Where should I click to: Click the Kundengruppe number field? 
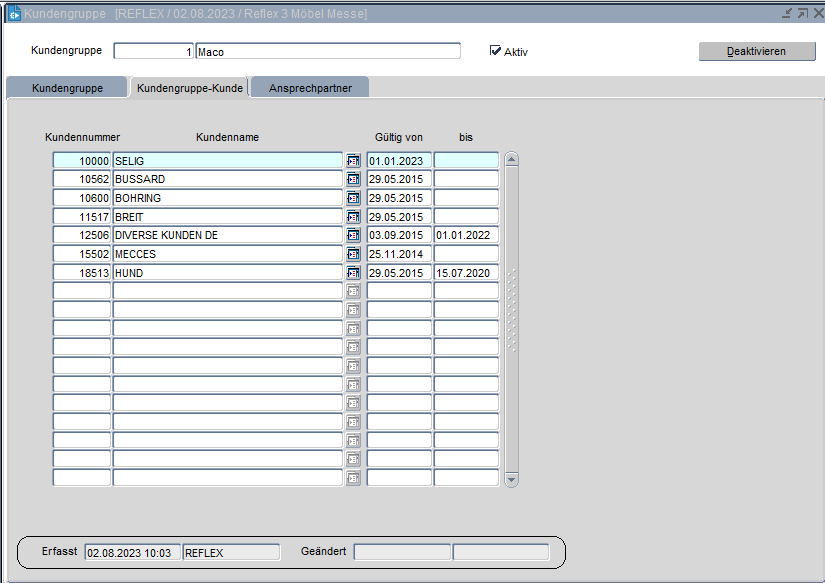pos(154,52)
